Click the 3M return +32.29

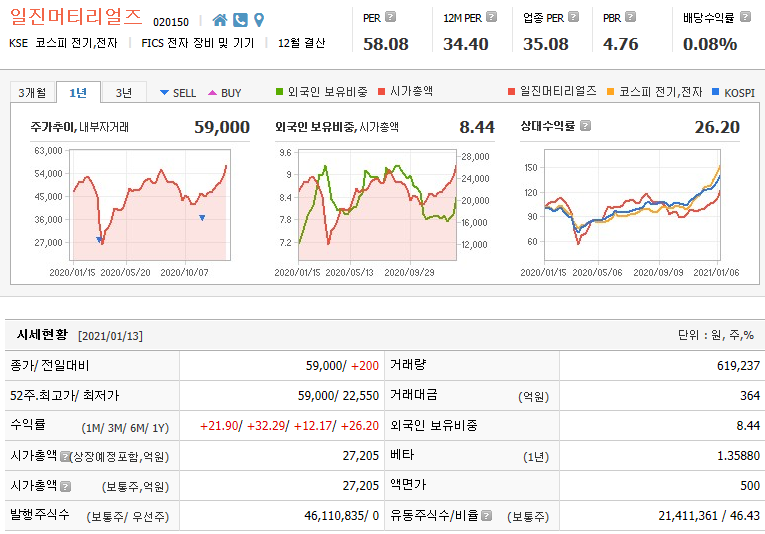click(x=266, y=426)
